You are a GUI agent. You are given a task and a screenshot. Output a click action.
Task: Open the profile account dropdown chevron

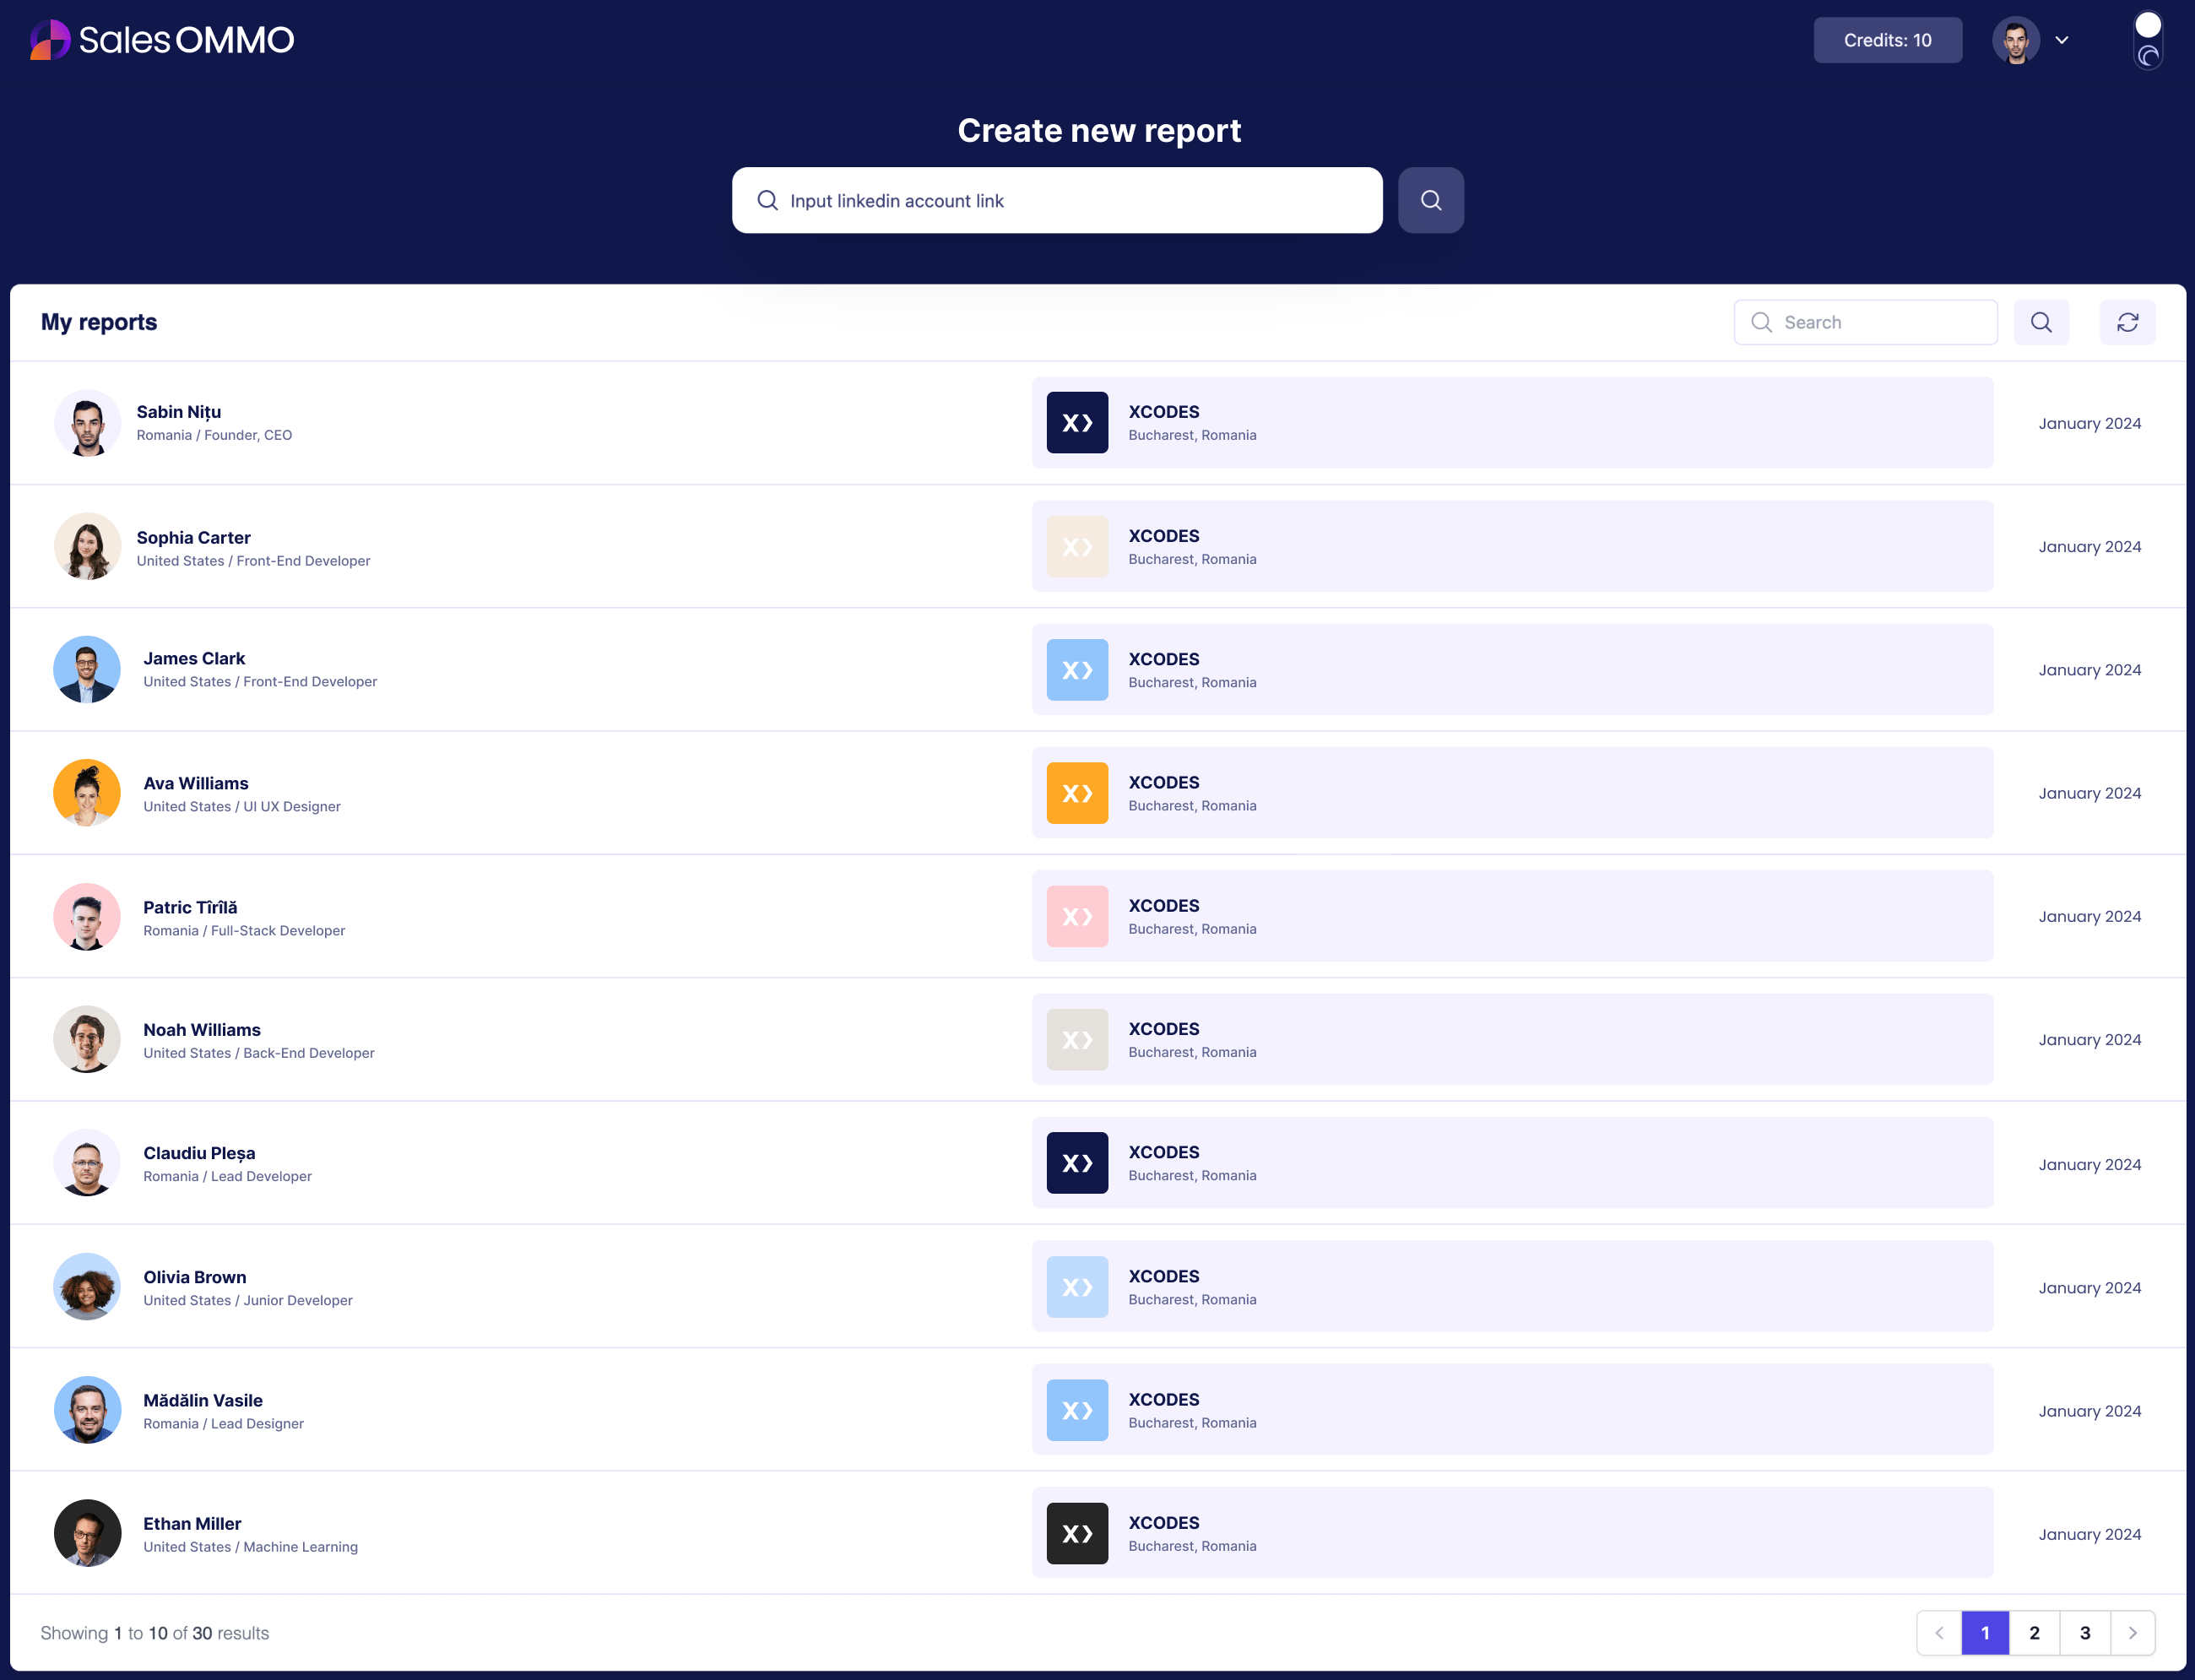click(2062, 40)
